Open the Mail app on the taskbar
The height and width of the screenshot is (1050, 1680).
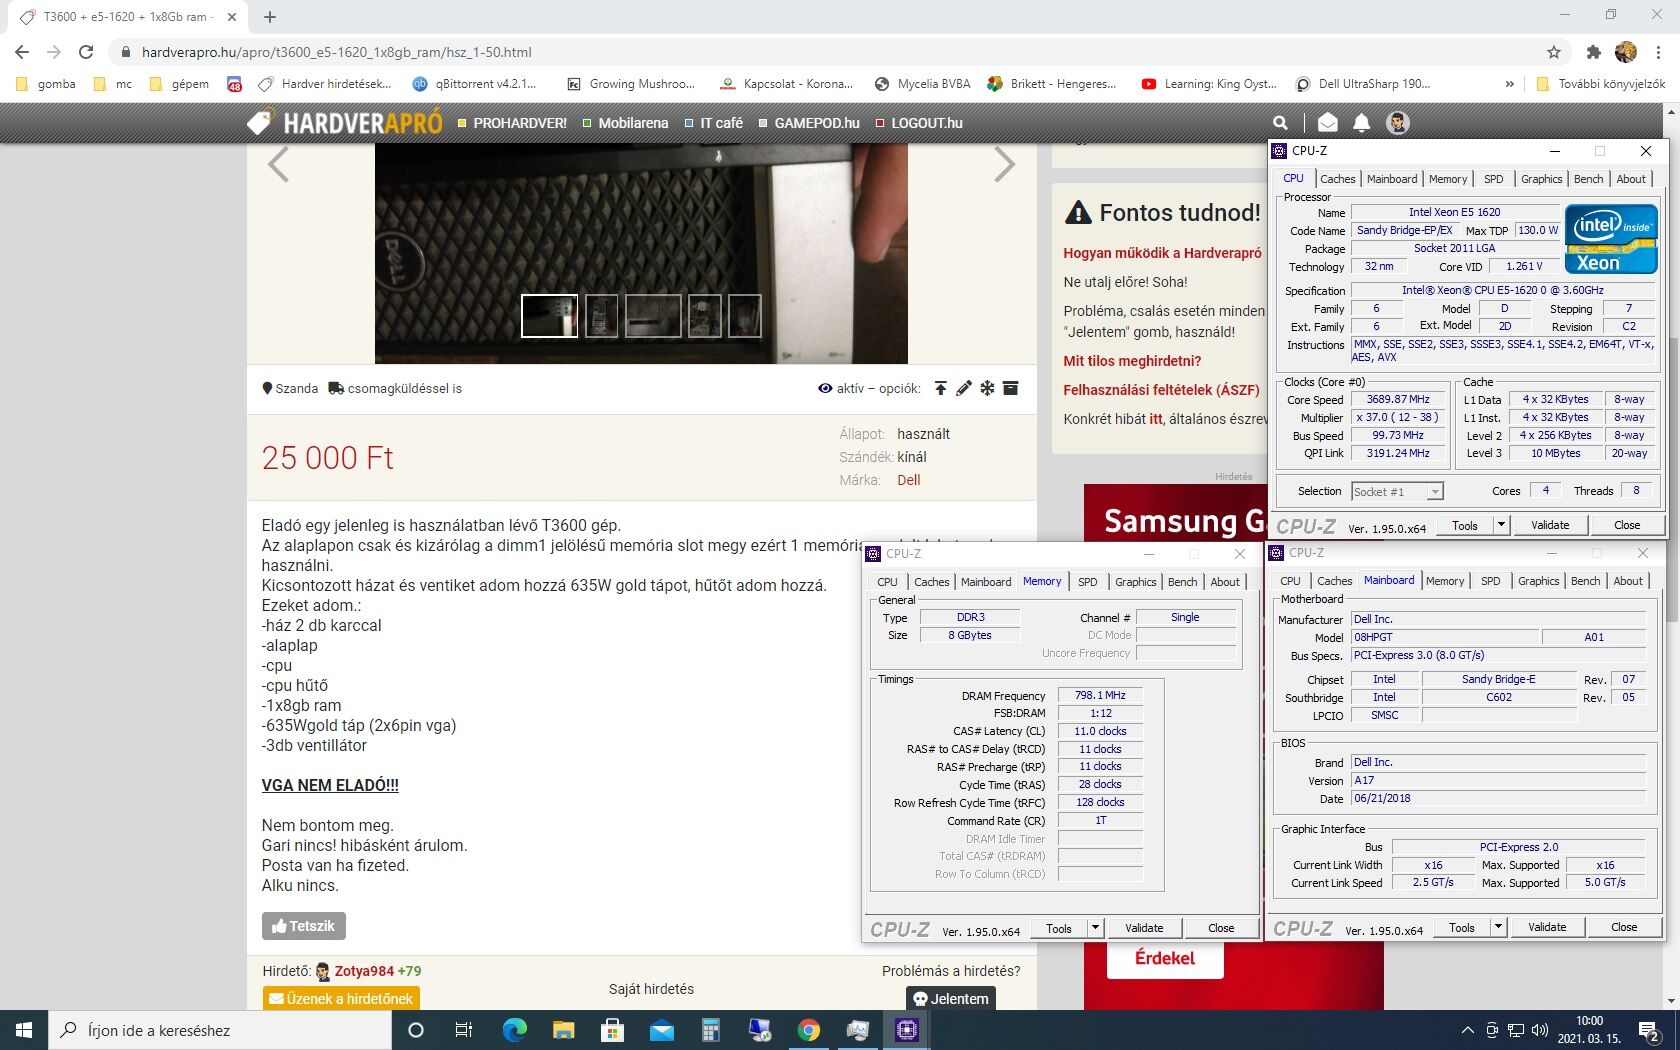tap(661, 1030)
